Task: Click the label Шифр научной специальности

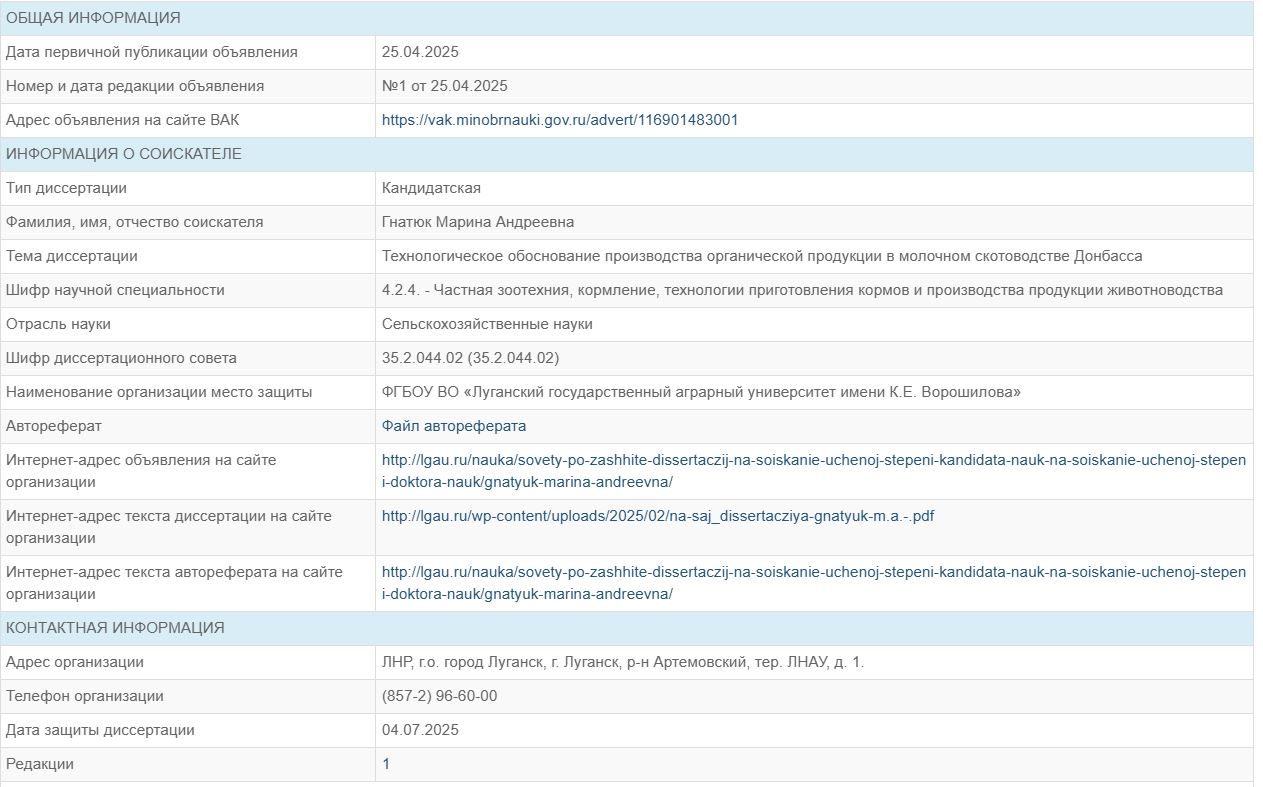Action: pos(115,290)
